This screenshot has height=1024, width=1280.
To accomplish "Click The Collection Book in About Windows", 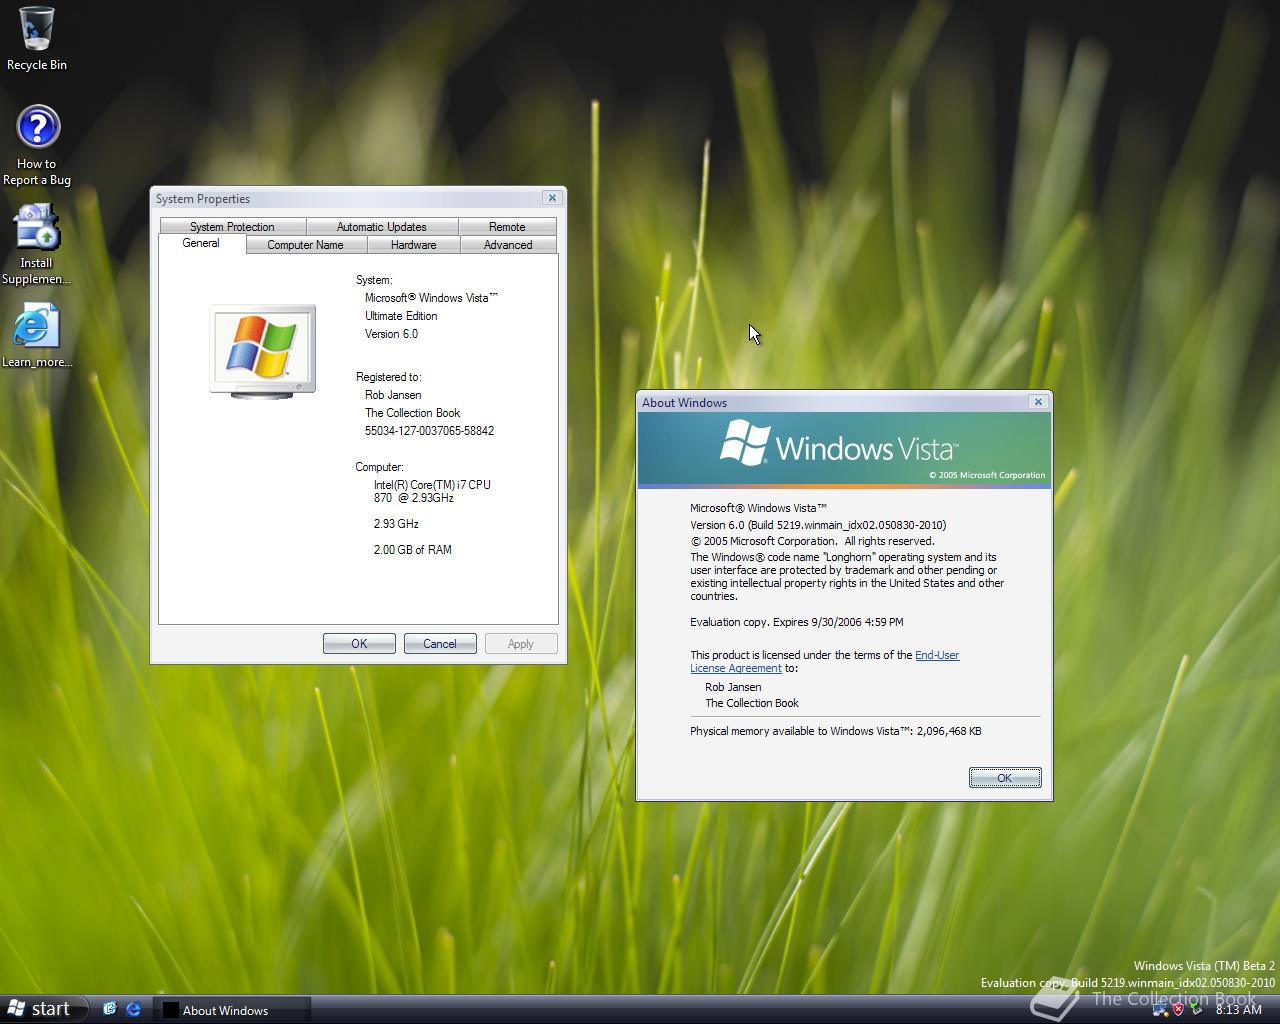I will [x=752, y=703].
